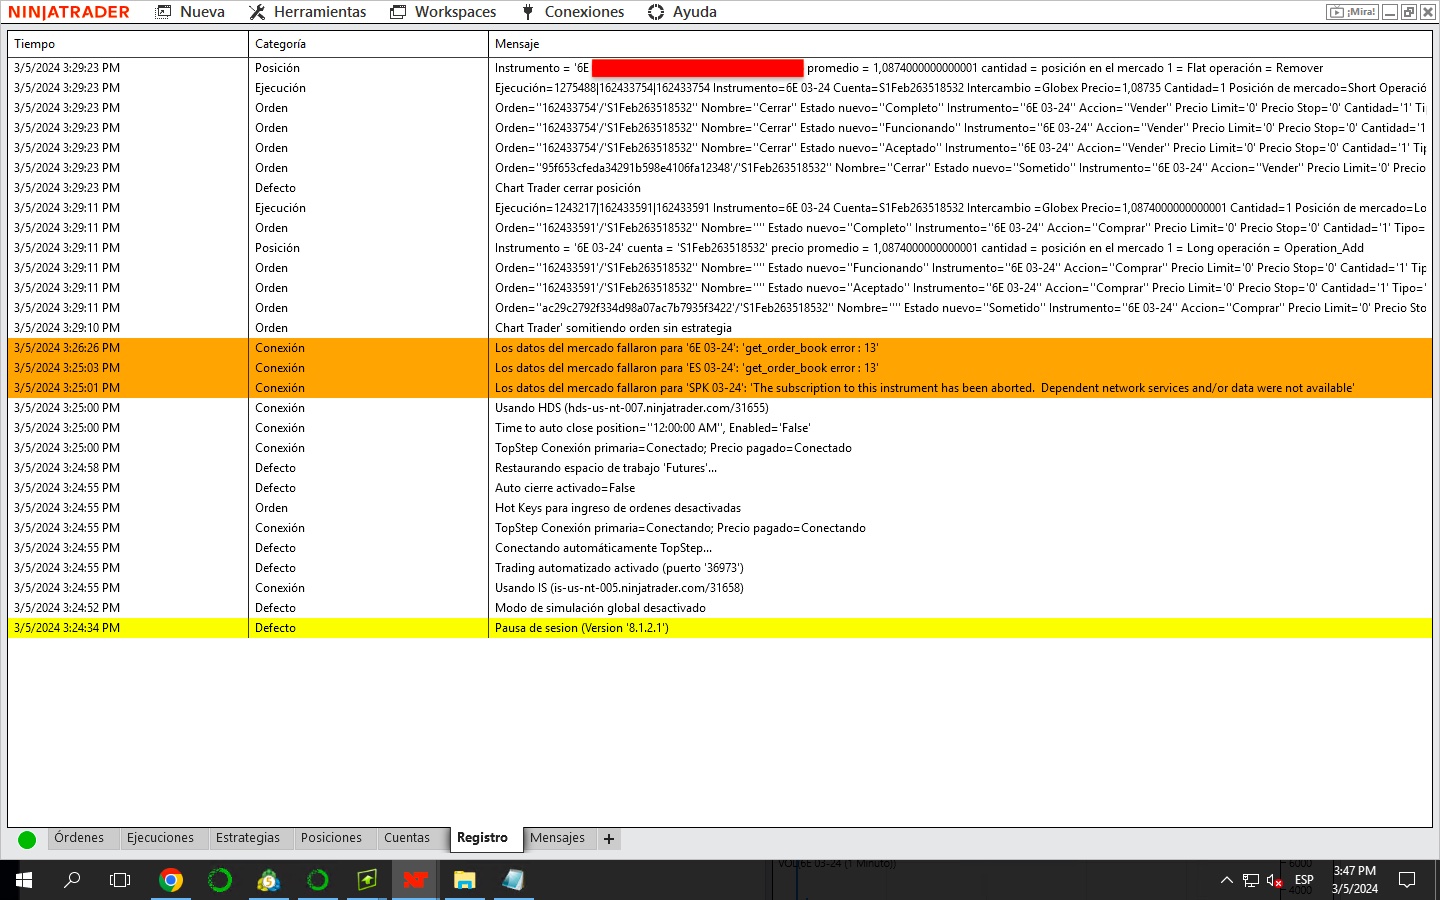Sort by Categoría column header

tap(368, 44)
